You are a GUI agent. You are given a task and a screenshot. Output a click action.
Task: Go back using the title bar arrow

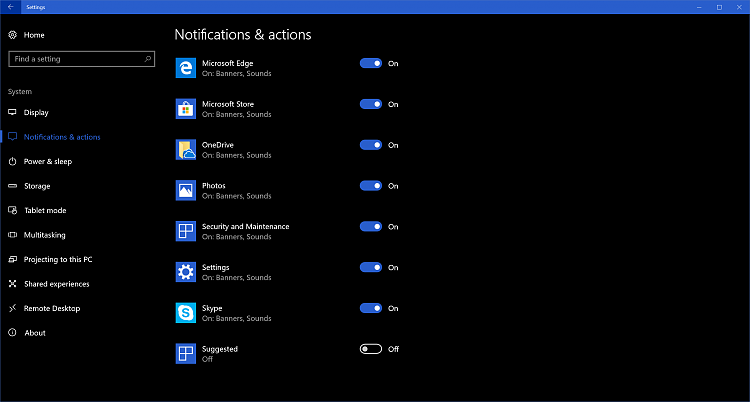(x=11, y=7)
